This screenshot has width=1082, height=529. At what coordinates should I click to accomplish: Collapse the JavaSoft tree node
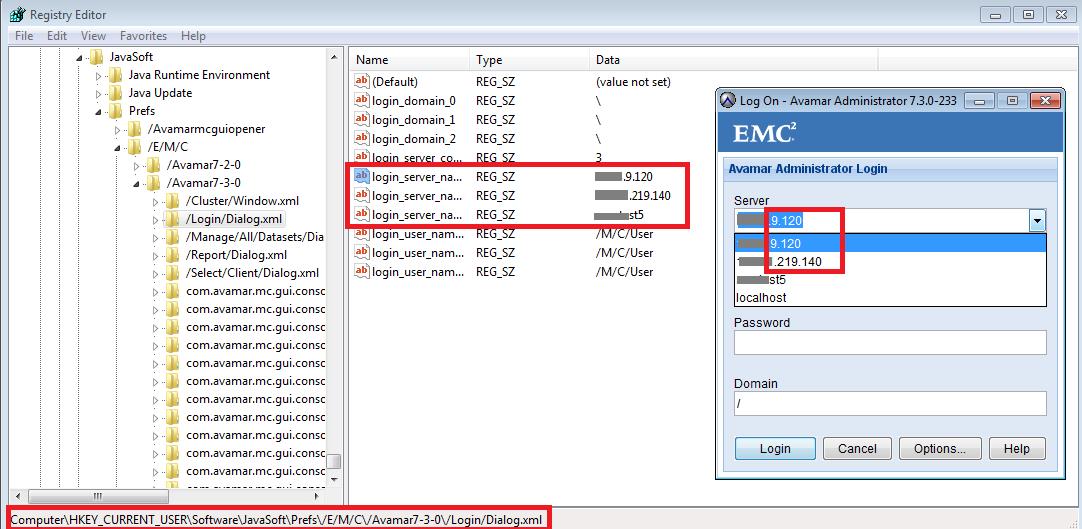click(x=79, y=57)
